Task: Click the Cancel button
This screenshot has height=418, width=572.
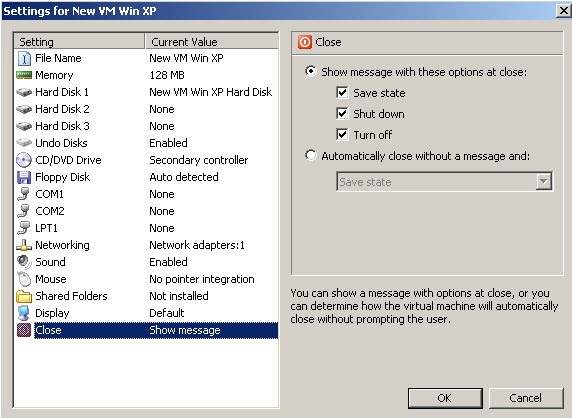Action: point(526,398)
